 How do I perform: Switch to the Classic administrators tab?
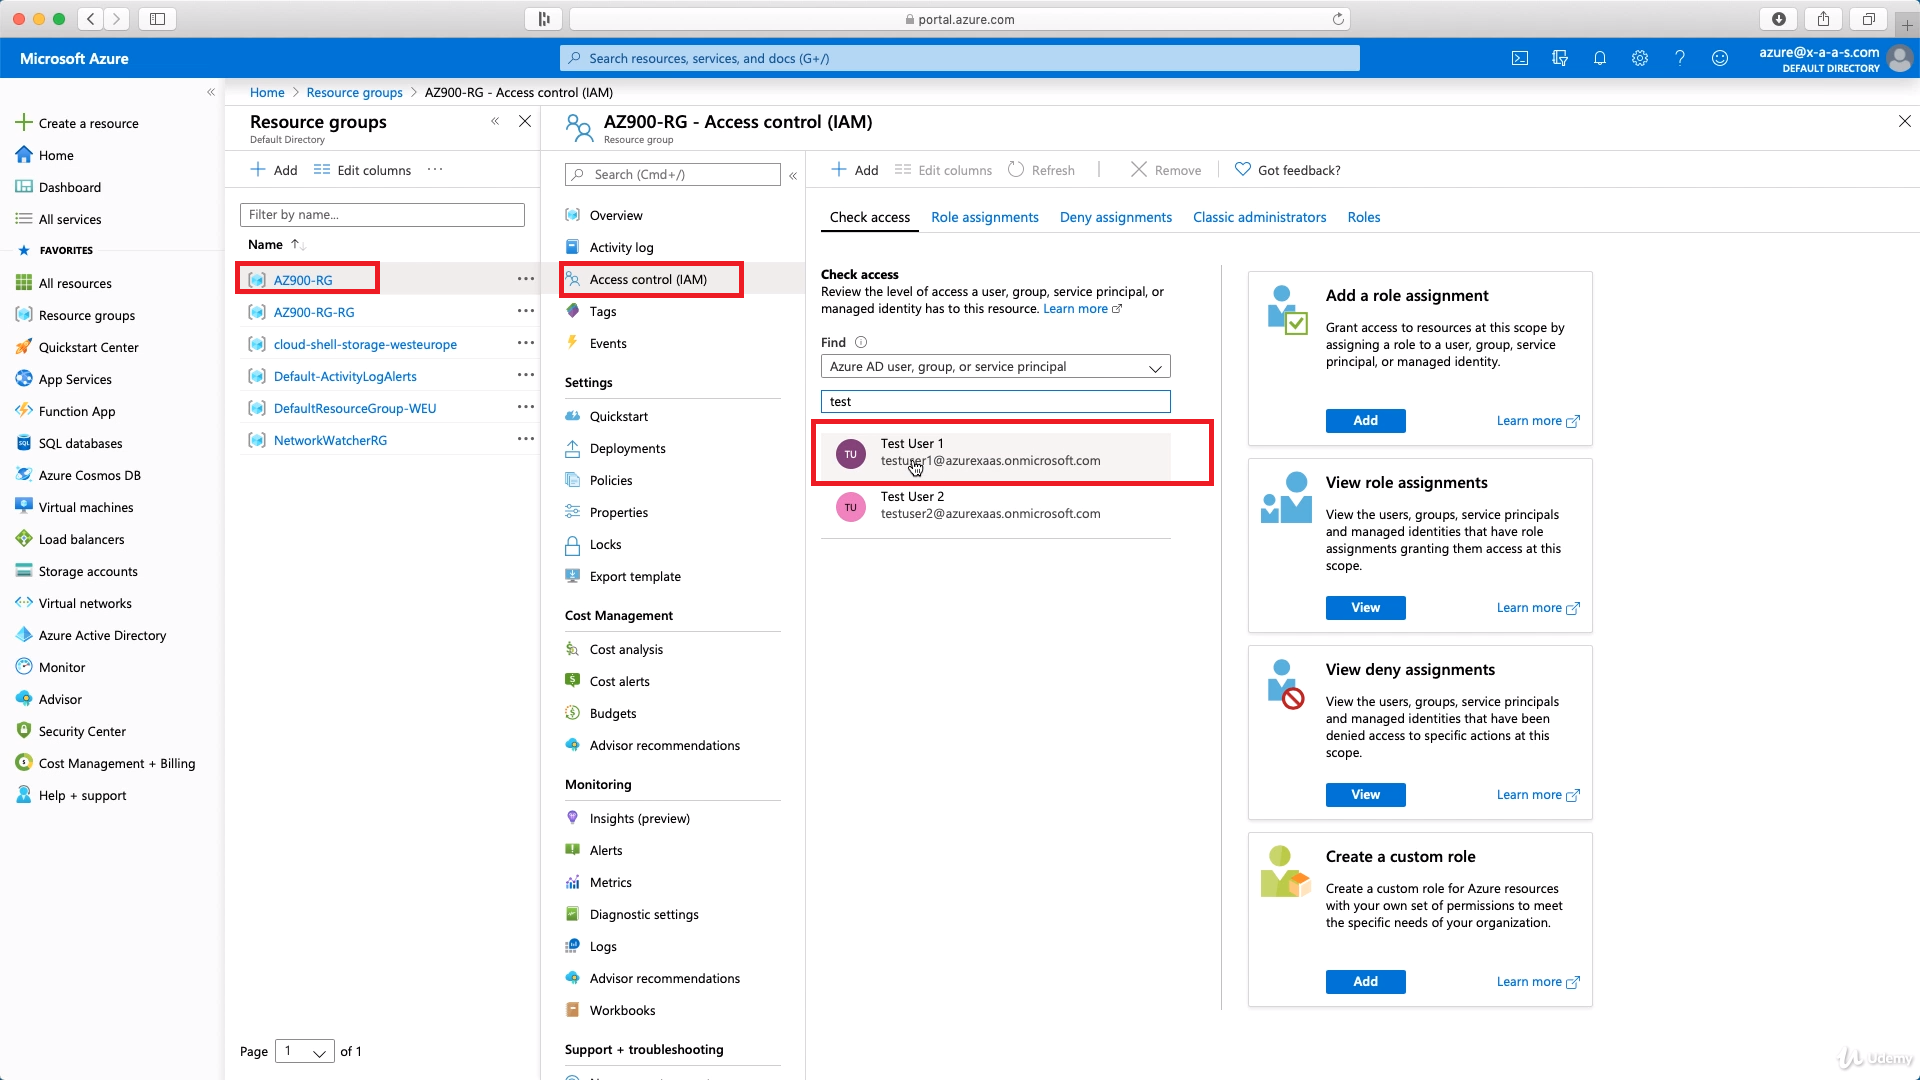(1259, 217)
